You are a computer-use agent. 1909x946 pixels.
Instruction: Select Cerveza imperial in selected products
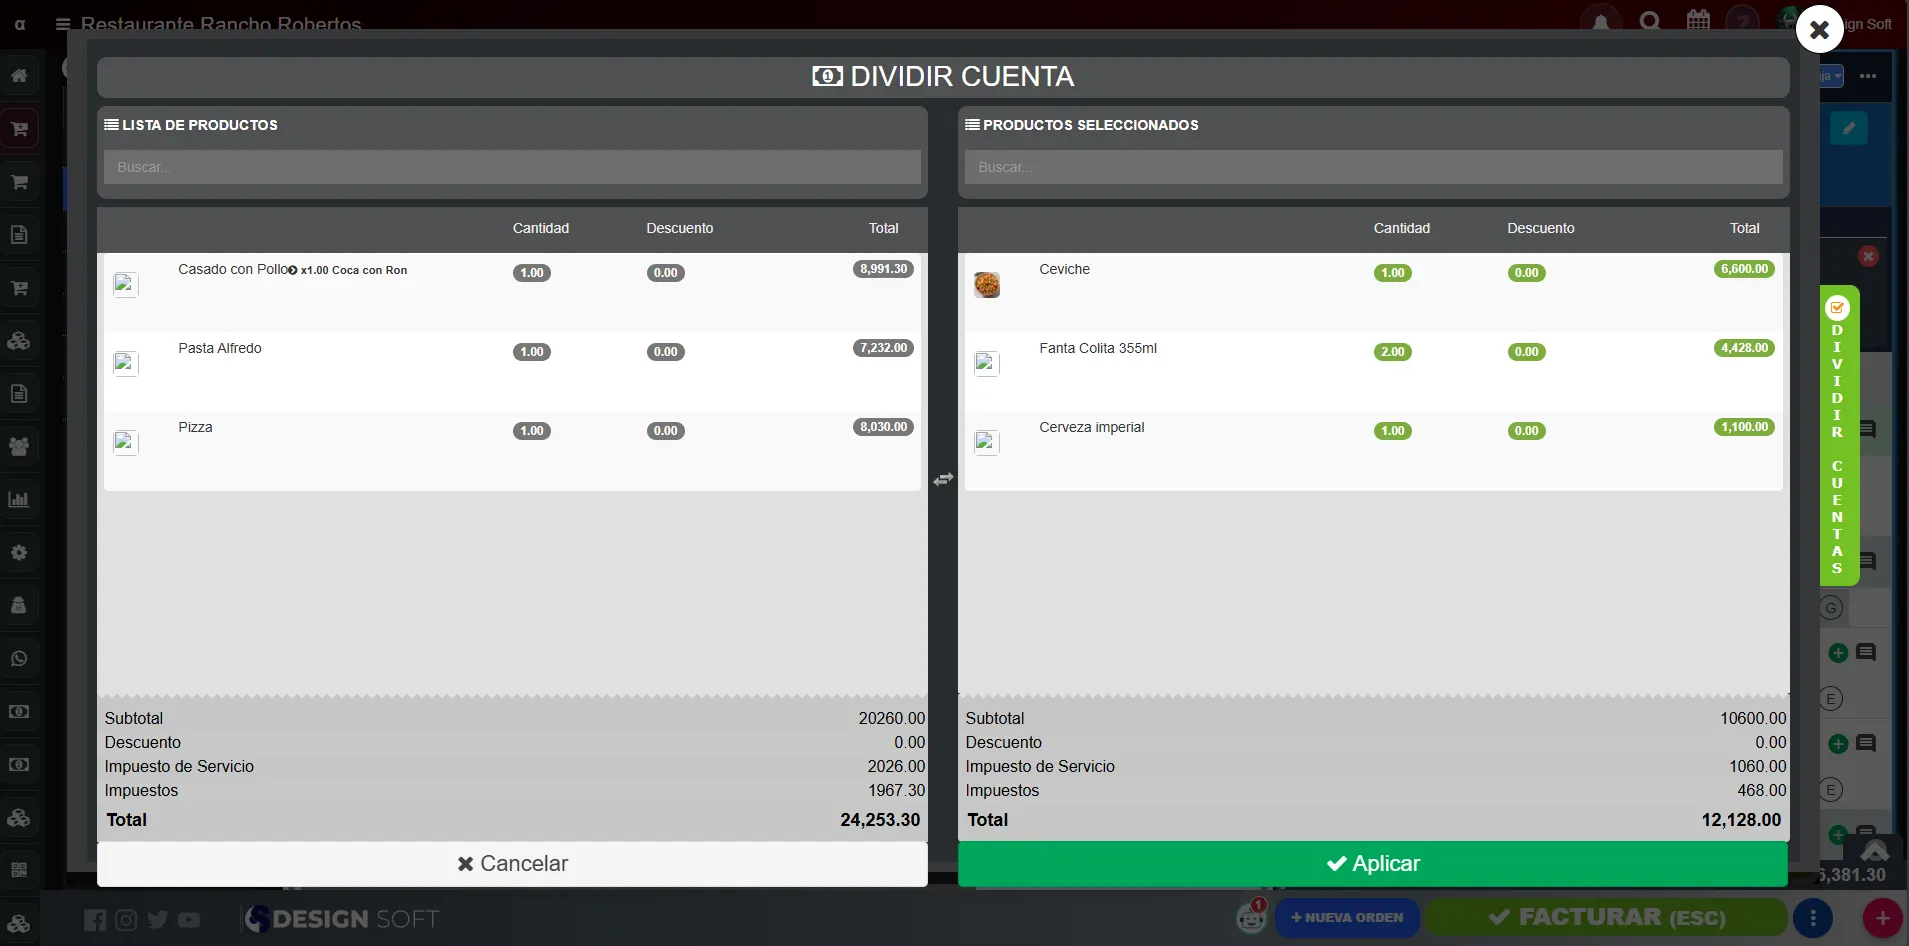[x=1373, y=450]
